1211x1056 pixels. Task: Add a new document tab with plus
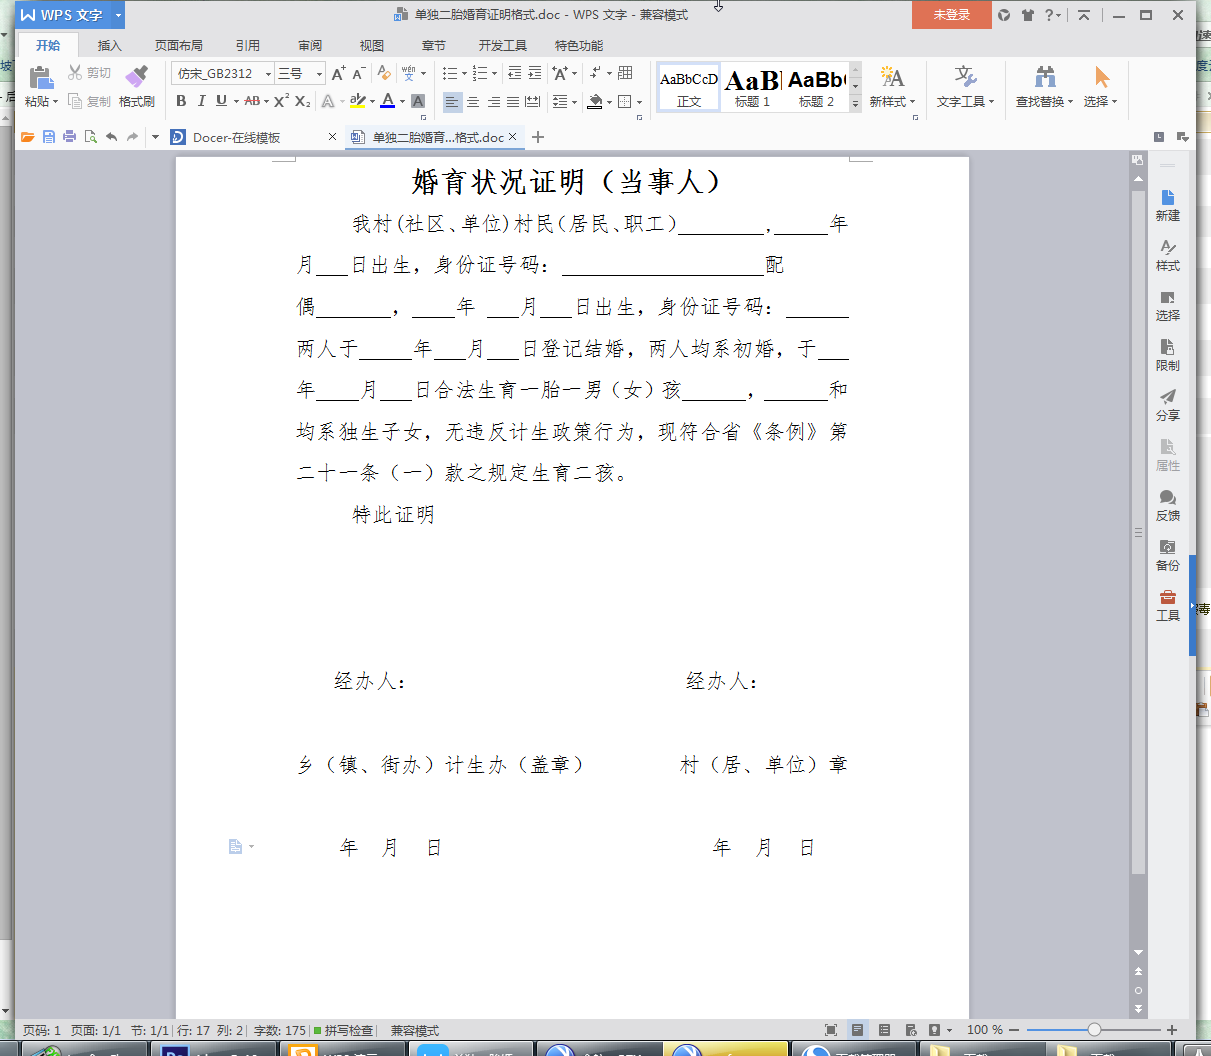tap(538, 137)
